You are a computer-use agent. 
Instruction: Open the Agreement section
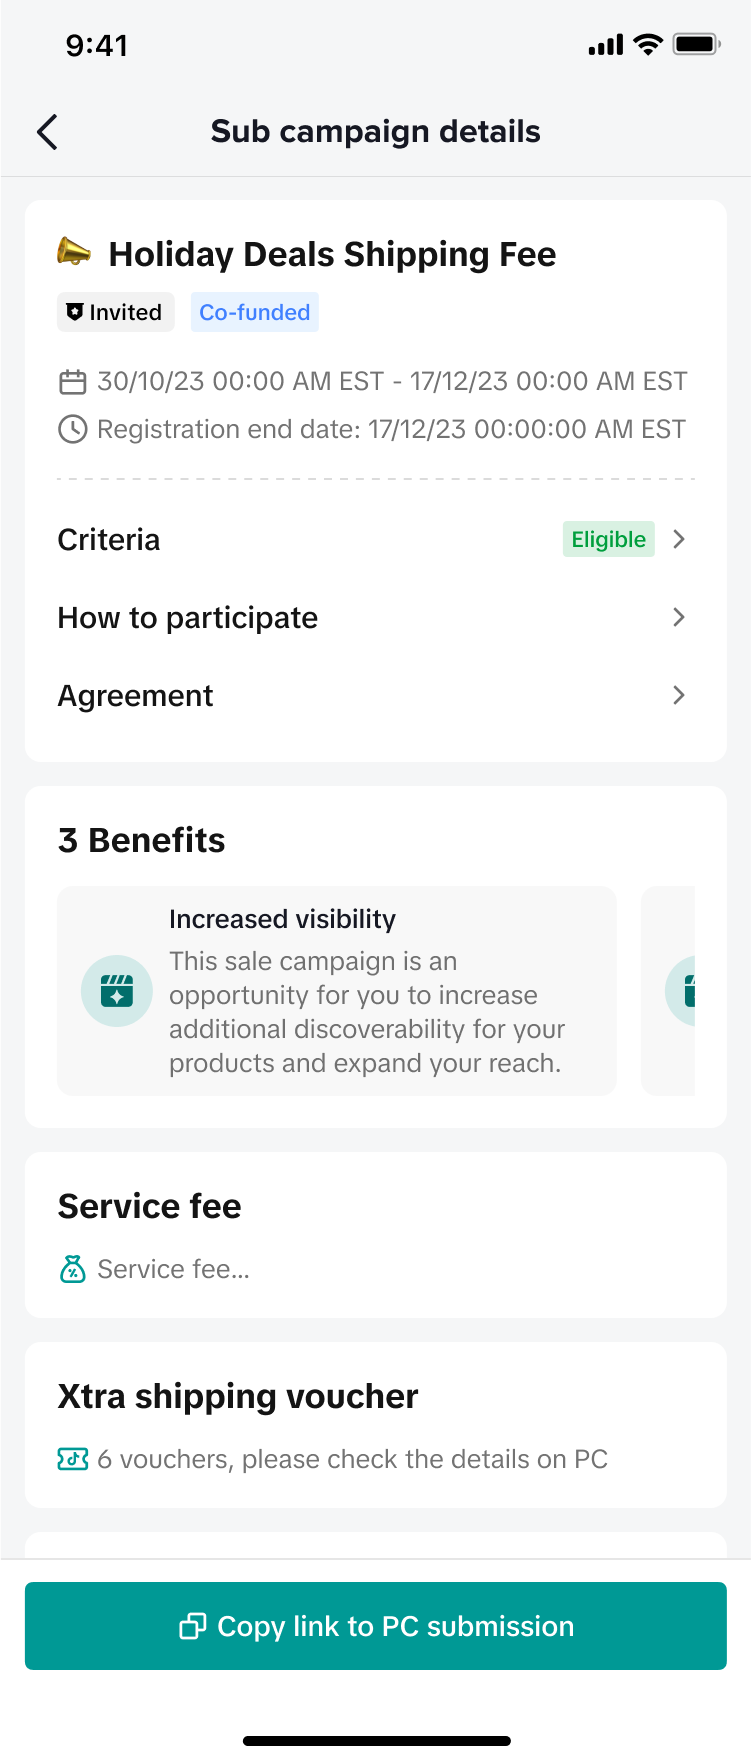(136, 696)
